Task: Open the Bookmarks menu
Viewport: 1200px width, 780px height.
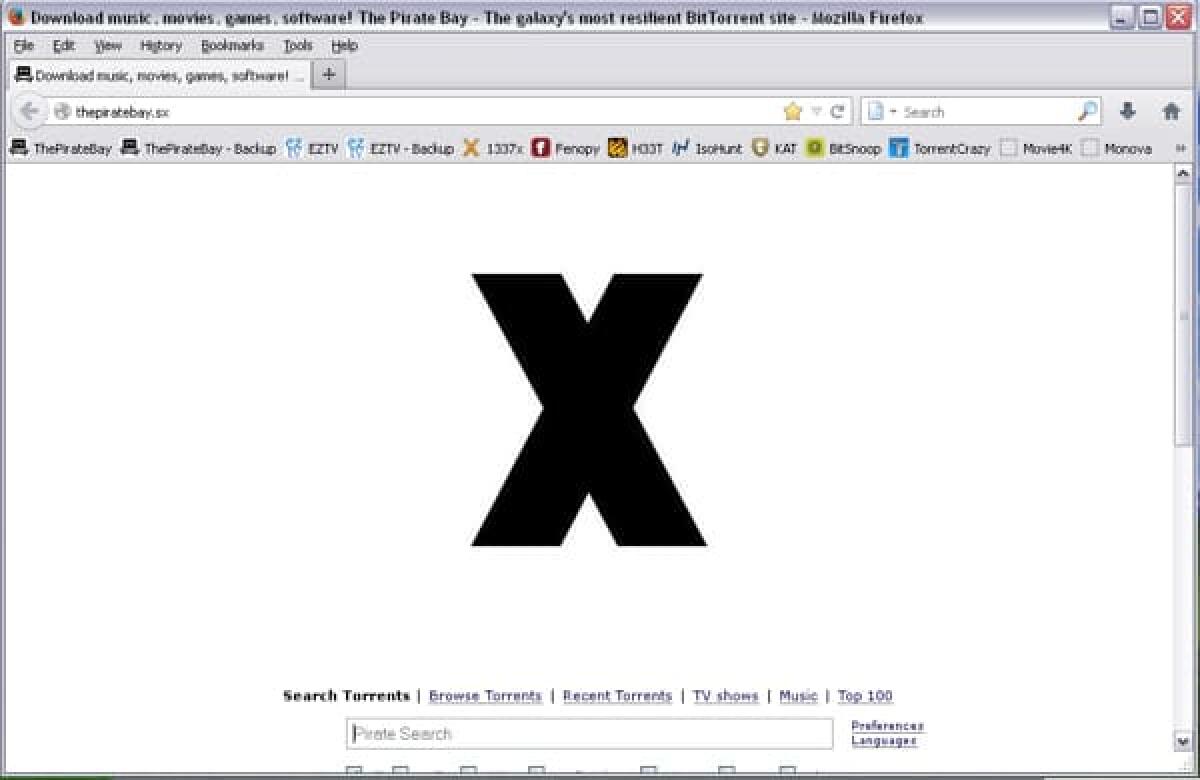Action: click(232, 45)
